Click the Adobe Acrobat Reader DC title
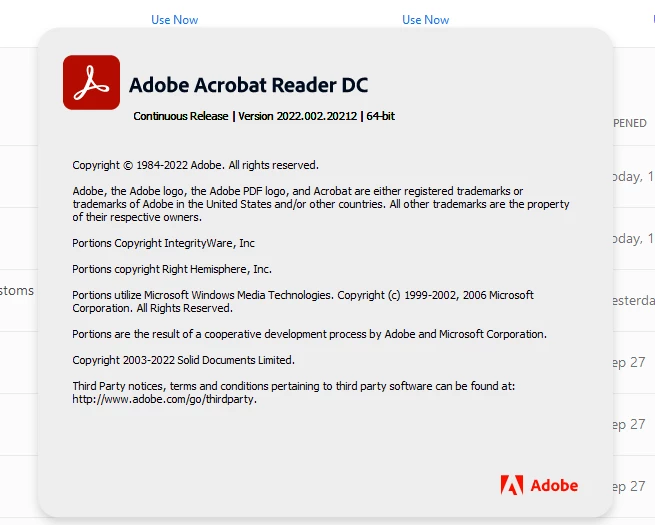655x525 pixels. [249, 85]
